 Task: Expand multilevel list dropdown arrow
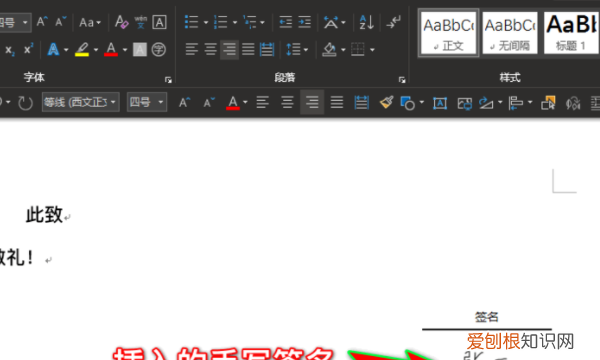pyautogui.click(x=262, y=23)
